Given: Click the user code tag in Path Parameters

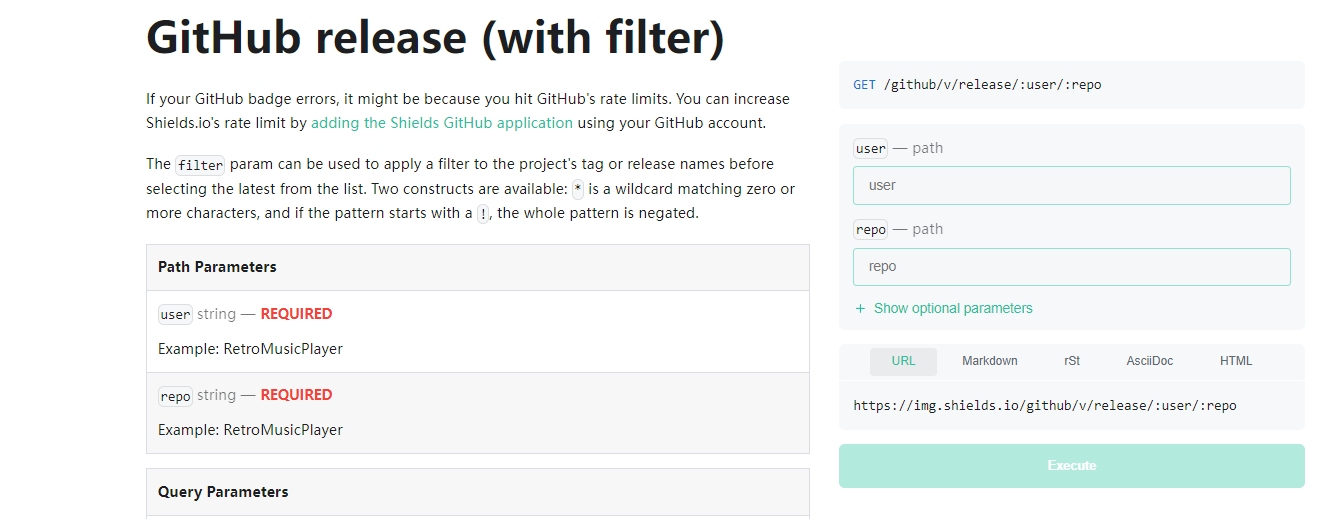Looking at the screenshot, I should click(175, 315).
